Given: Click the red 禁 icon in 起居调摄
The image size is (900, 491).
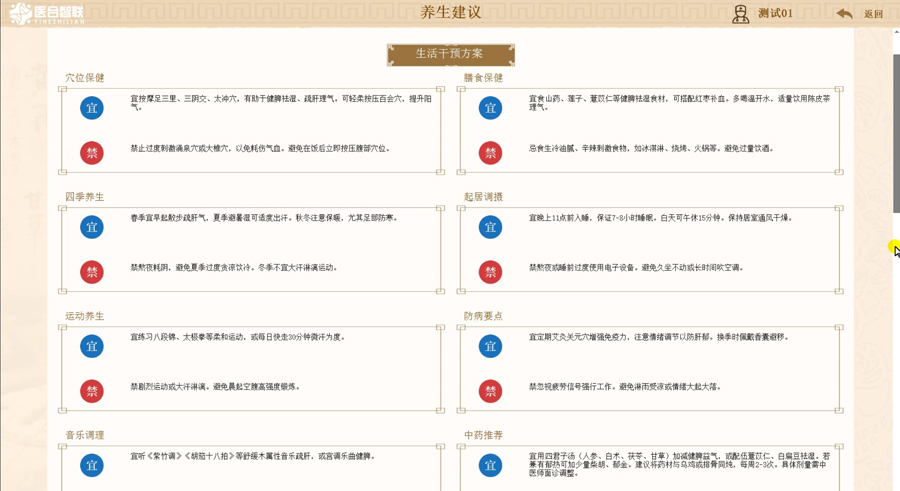Looking at the screenshot, I should point(490,272).
